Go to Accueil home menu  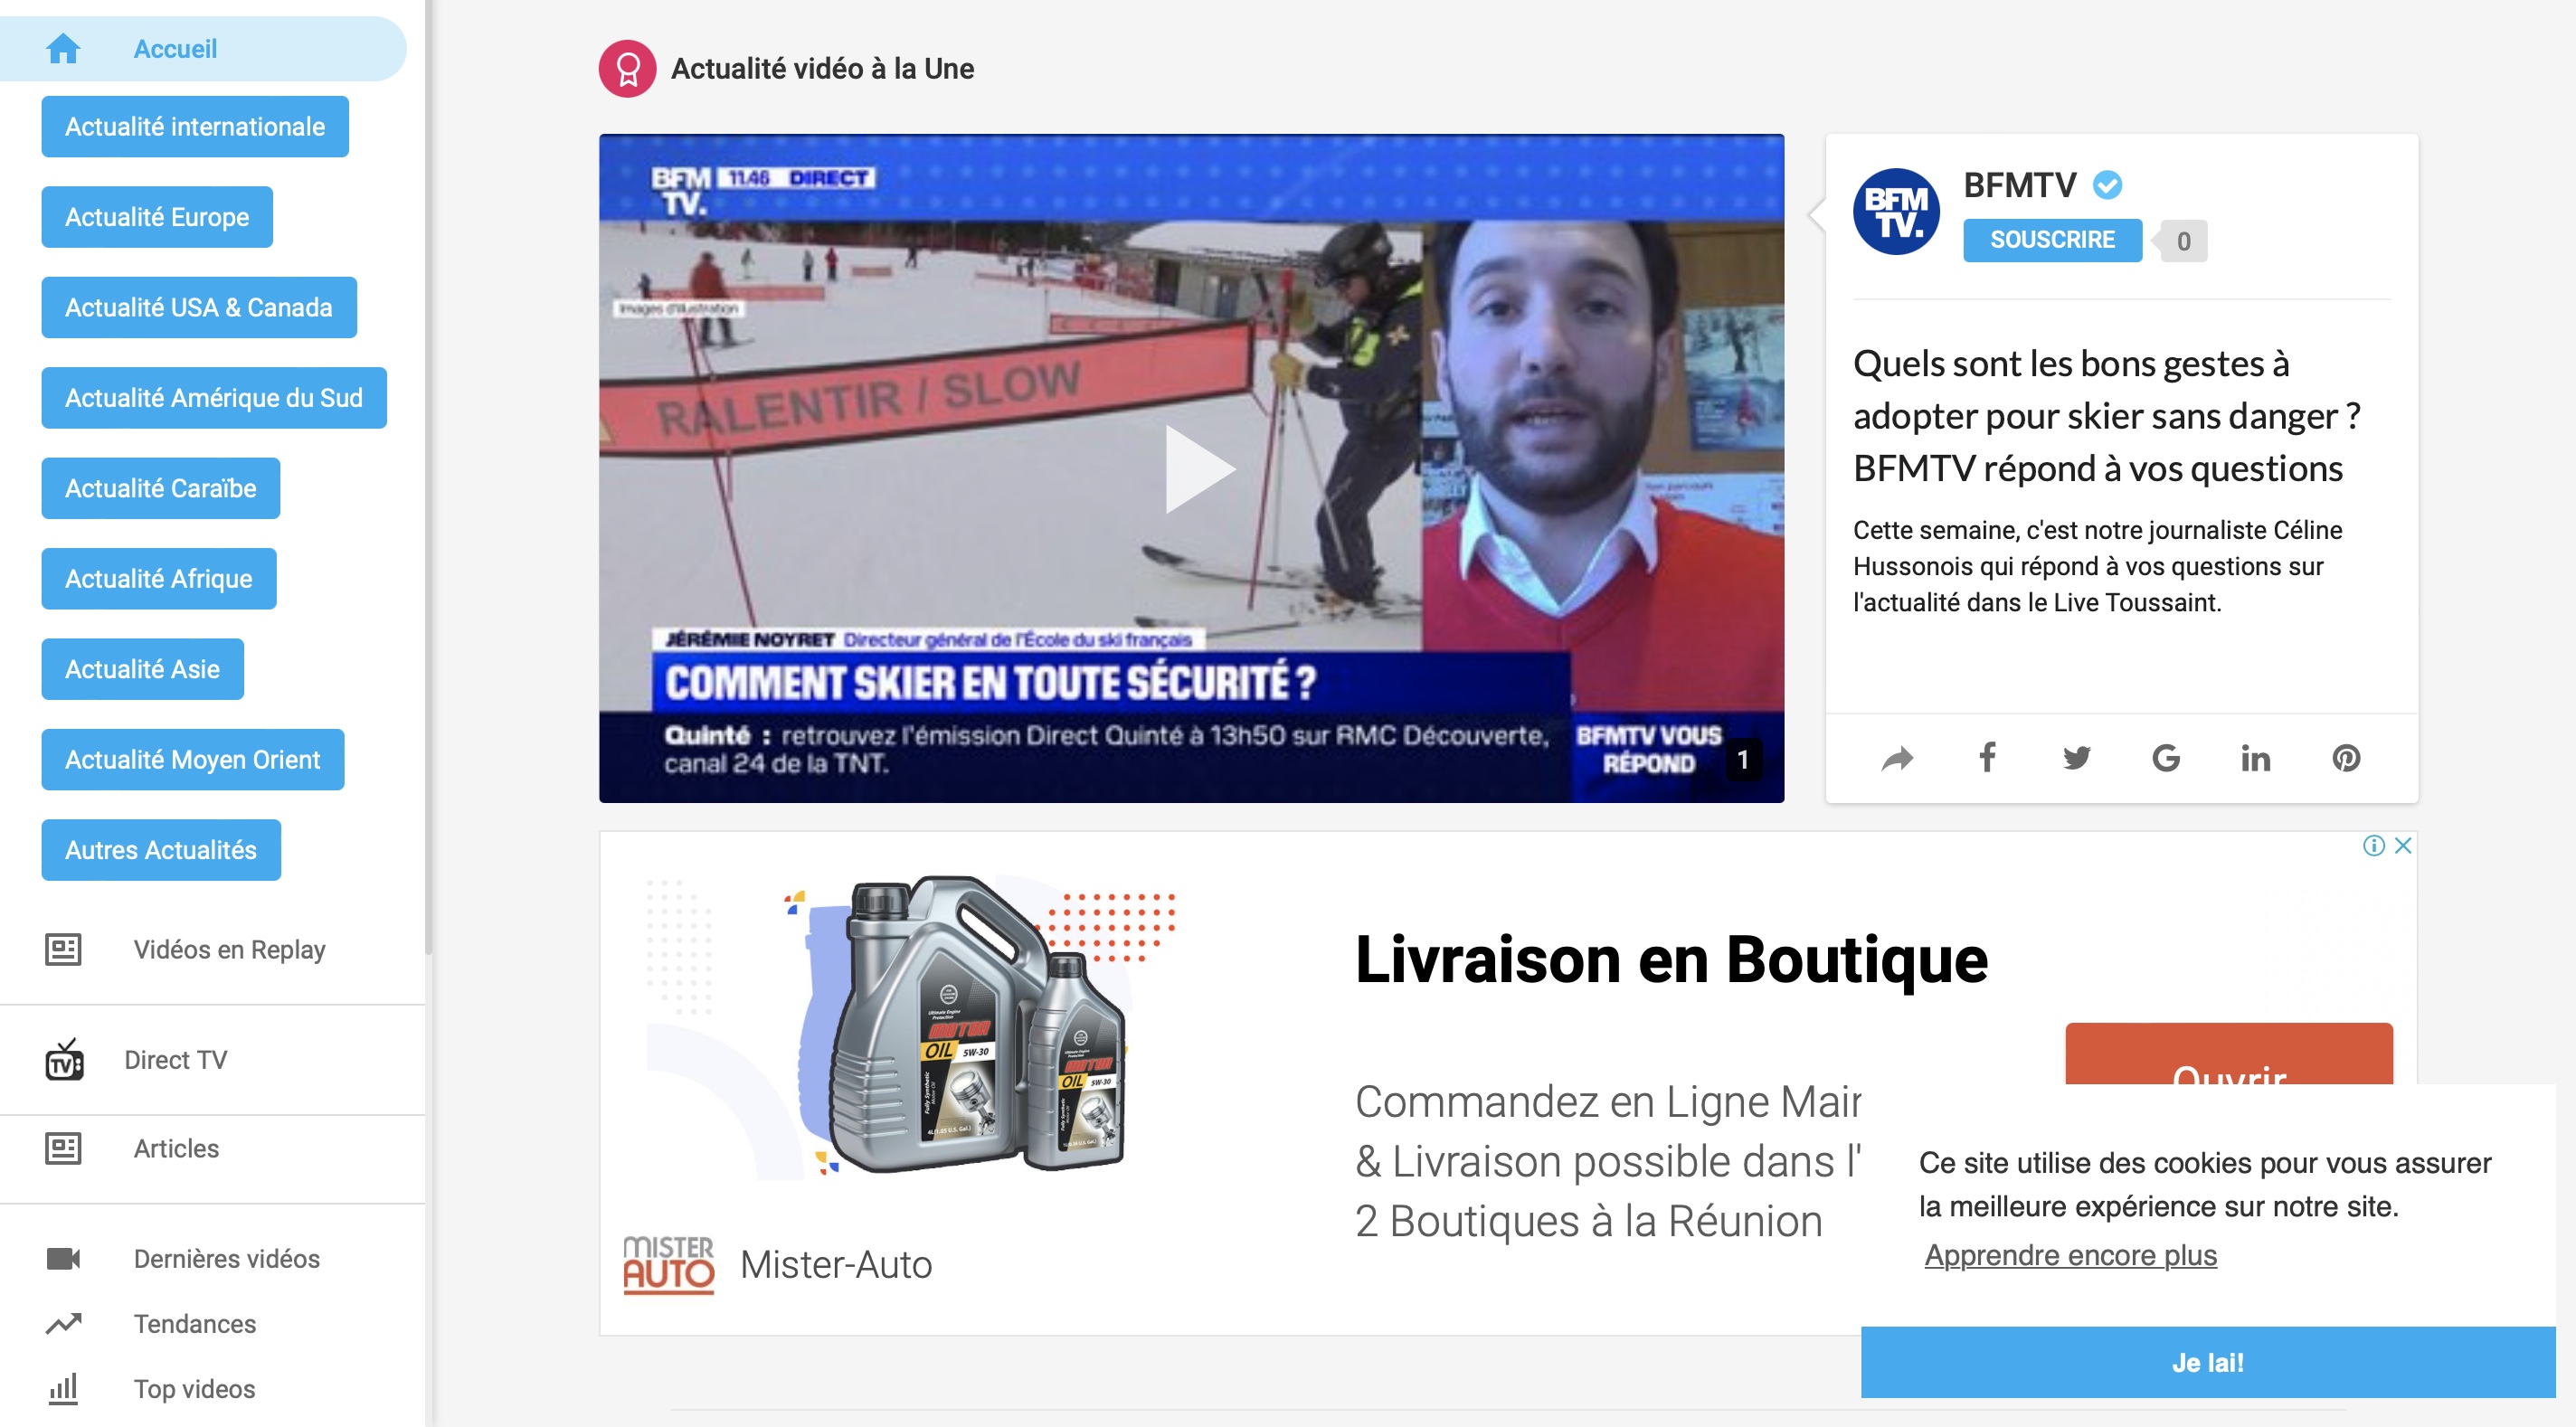[175, 49]
